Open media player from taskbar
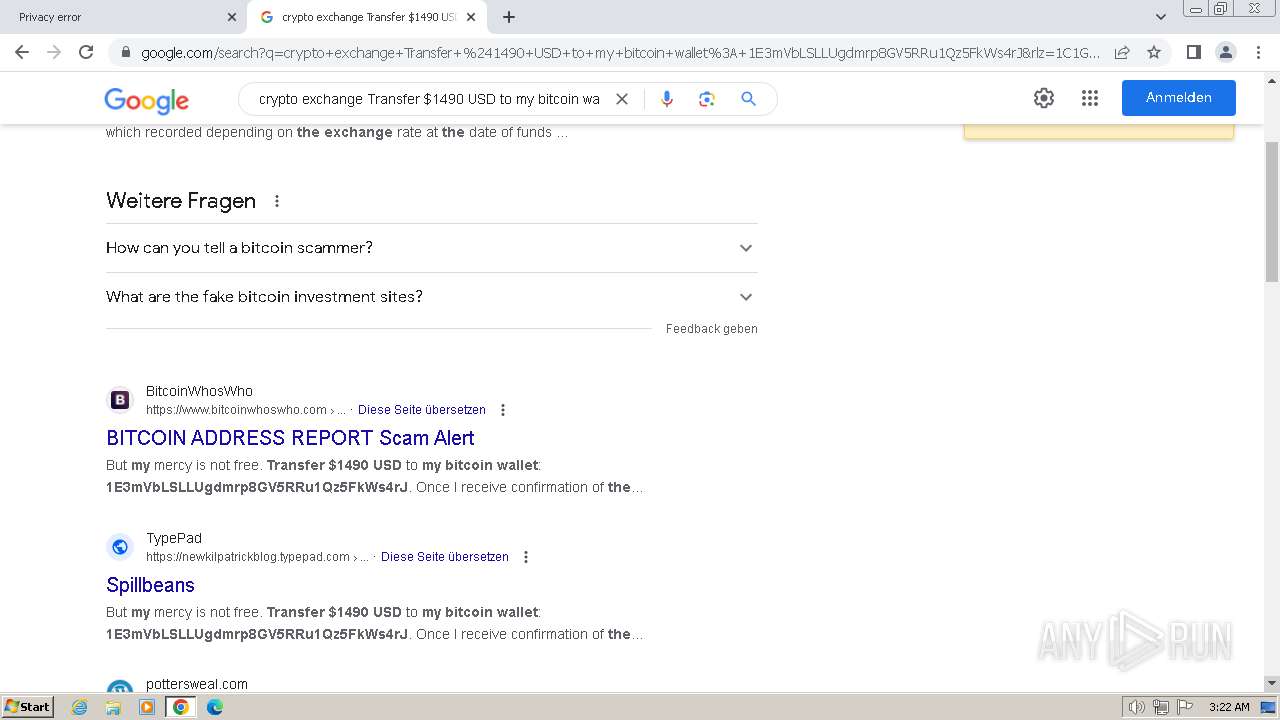 point(147,707)
